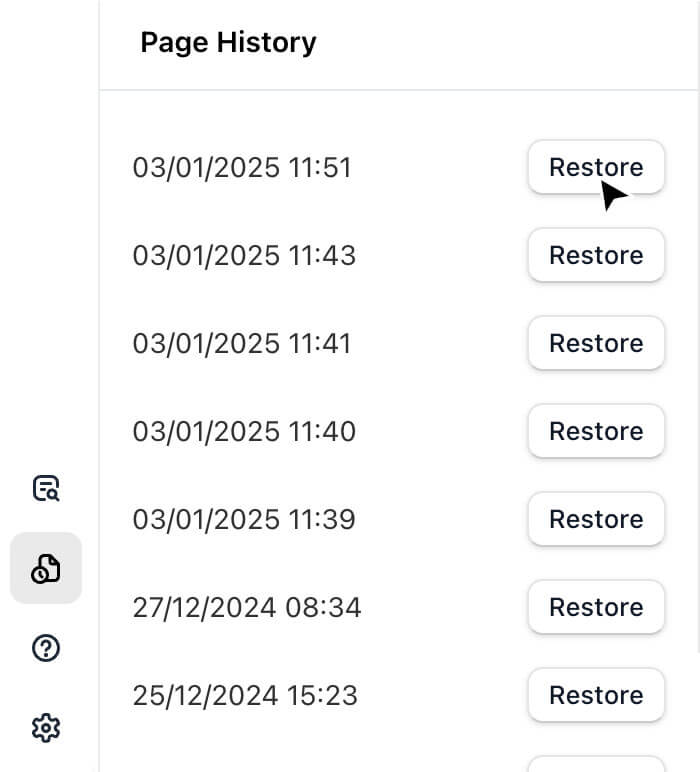This screenshot has width=700, height=772.
Task: Restore the 03/01/2025 11:43 version
Action: (x=596, y=255)
